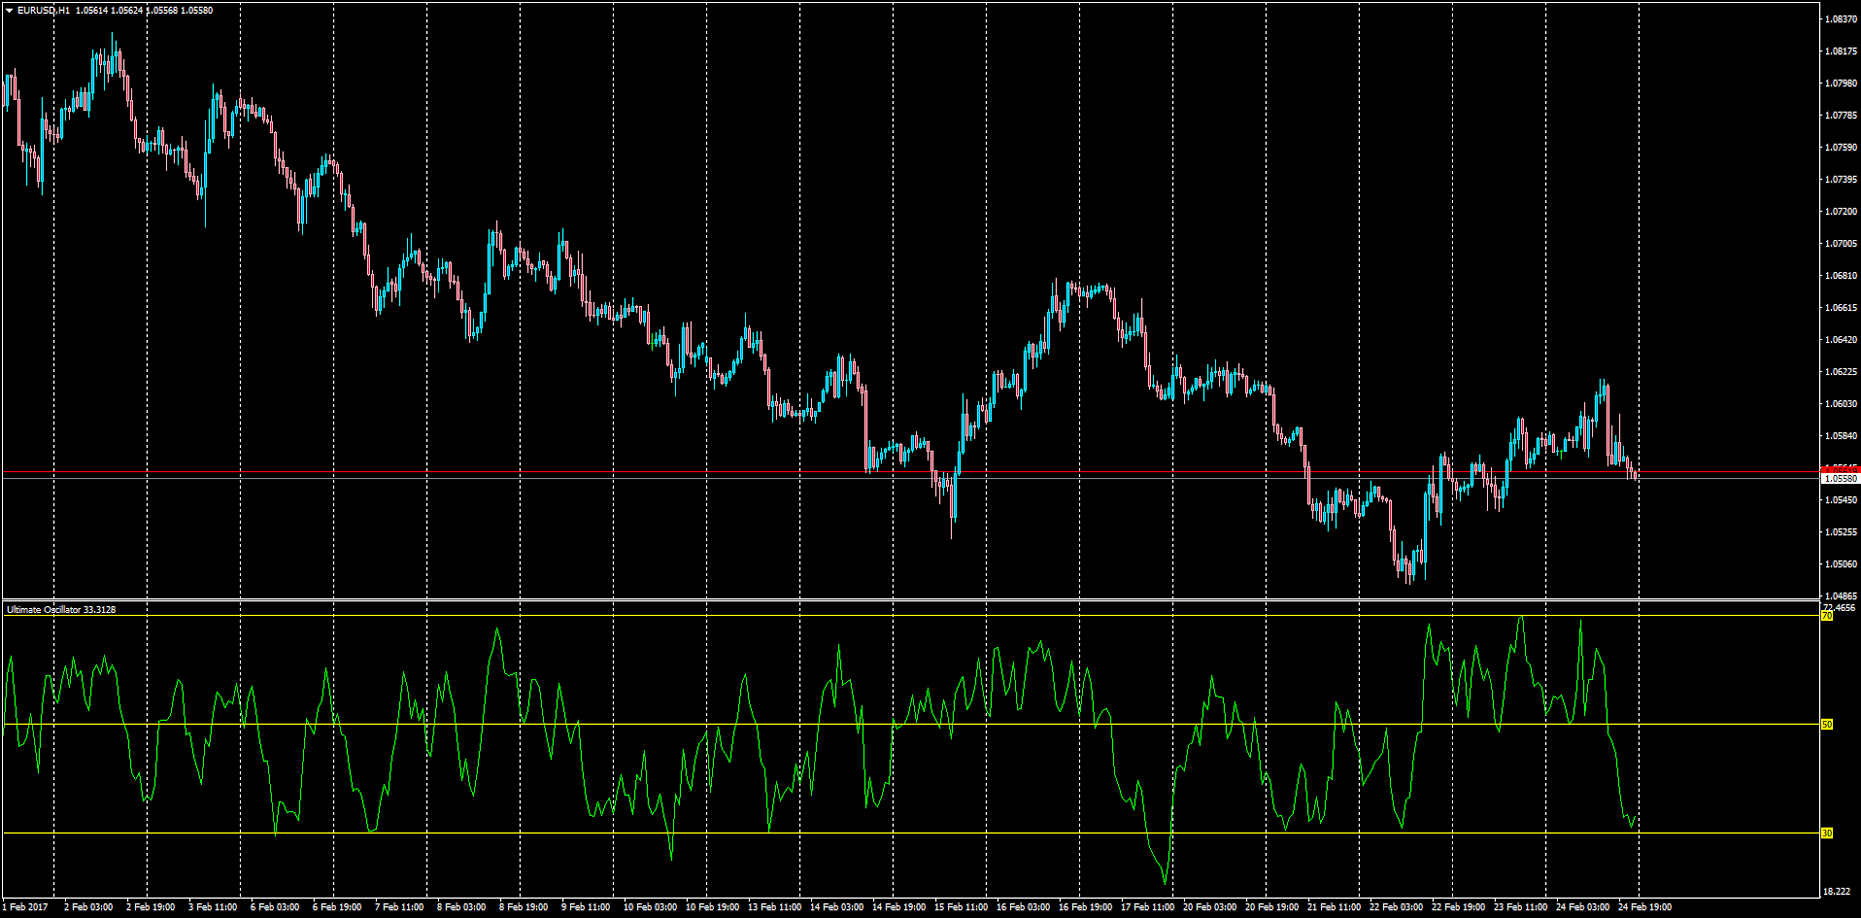The width and height of the screenshot is (1861, 918).
Task: Click price scale value 1.07590
Action: click(1841, 147)
